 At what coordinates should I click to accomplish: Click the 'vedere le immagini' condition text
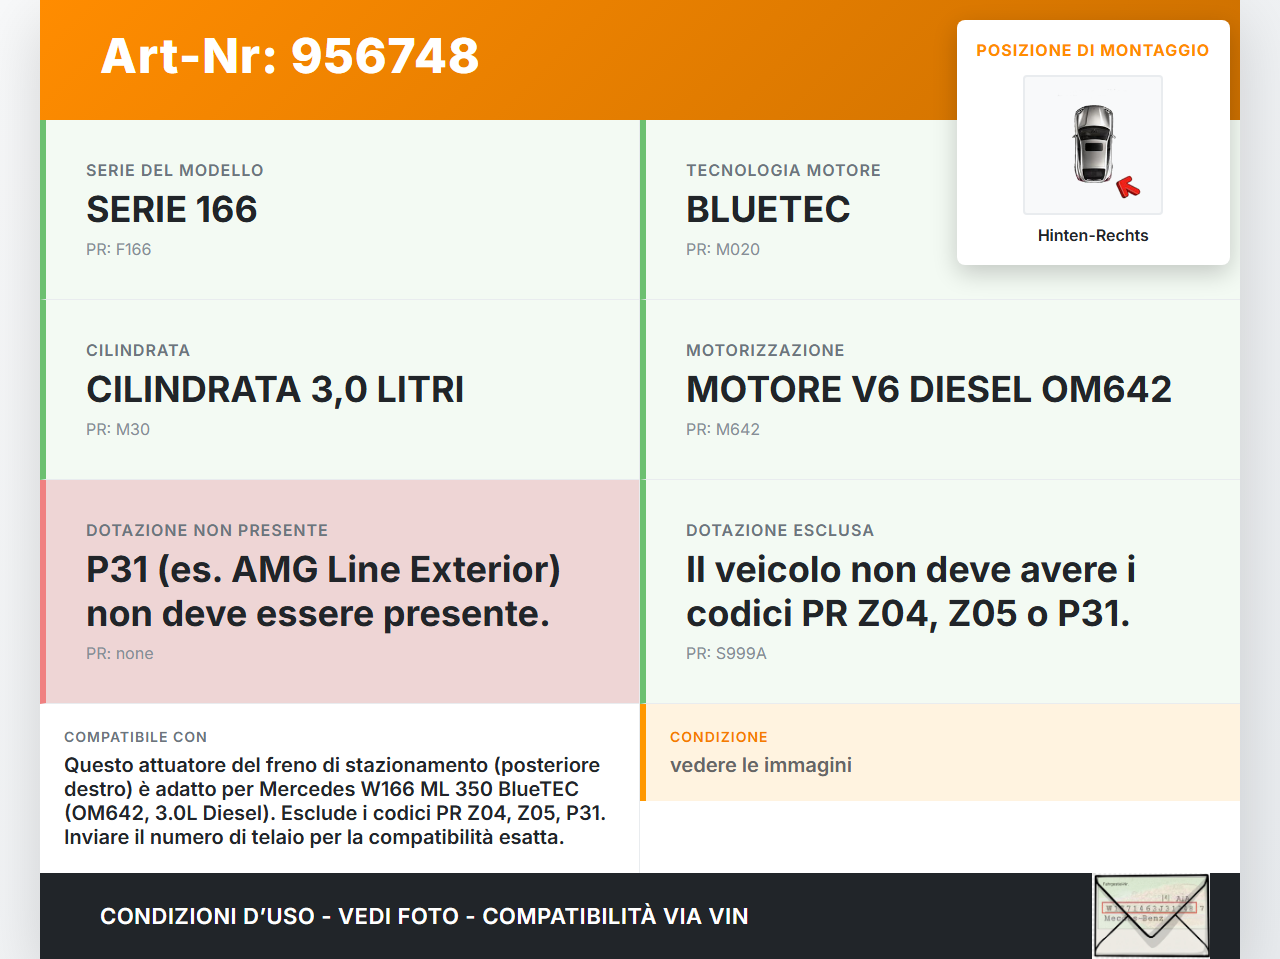tap(760, 765)
